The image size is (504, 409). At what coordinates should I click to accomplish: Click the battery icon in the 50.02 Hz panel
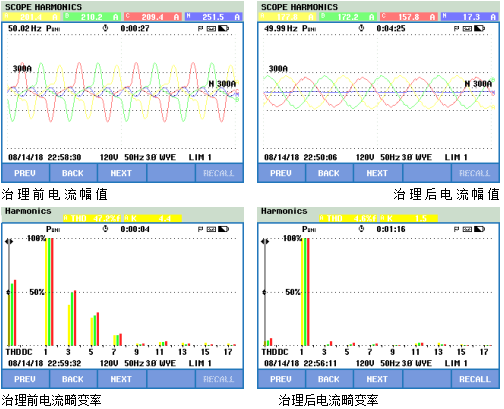tap(223, 29)
